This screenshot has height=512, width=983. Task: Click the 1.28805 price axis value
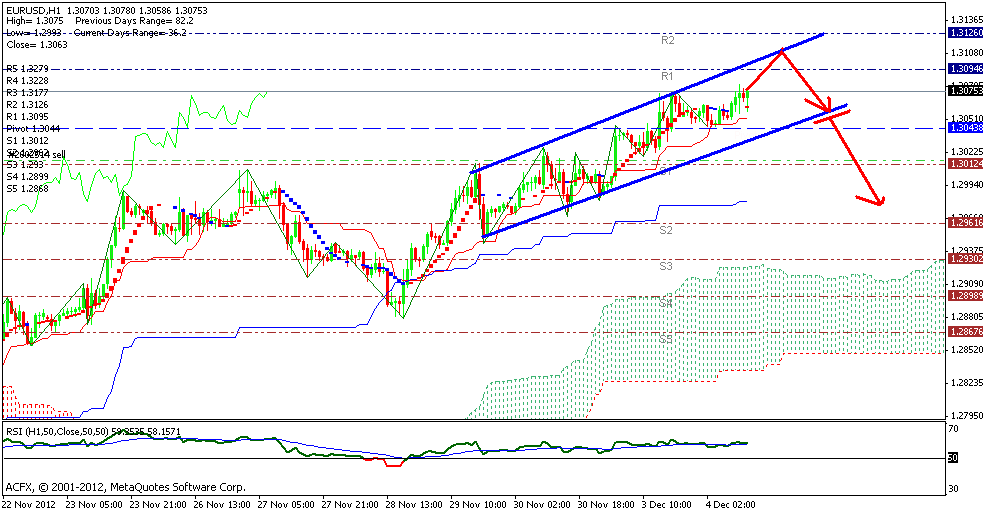(966, 316)
